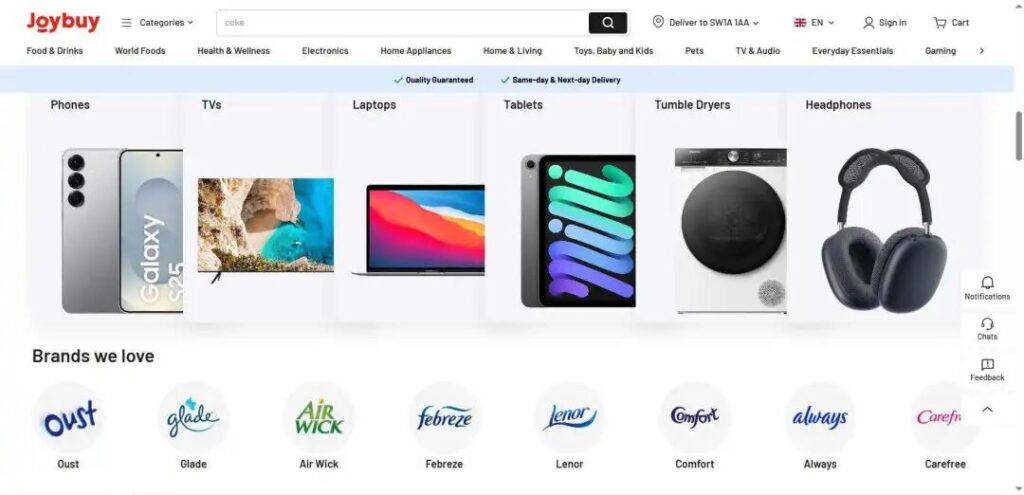The width and height of the screenshot is (1024, 495).
Task: Show more categories with right chevron
Action: point(981,51)
